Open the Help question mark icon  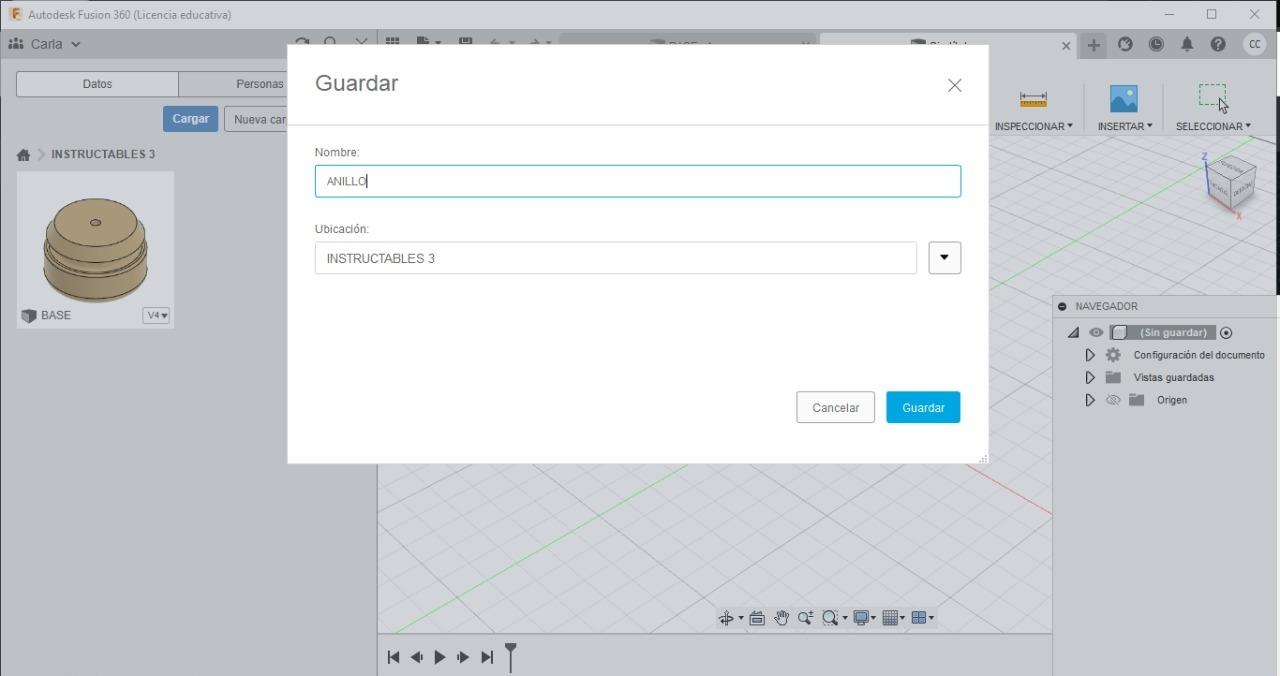coord(1218,44)
